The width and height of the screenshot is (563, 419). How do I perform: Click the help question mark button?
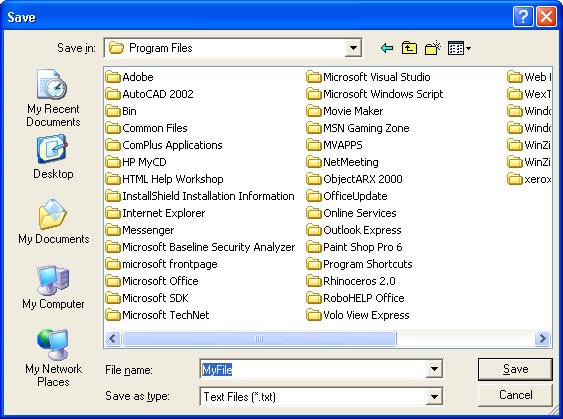point(523,17)
